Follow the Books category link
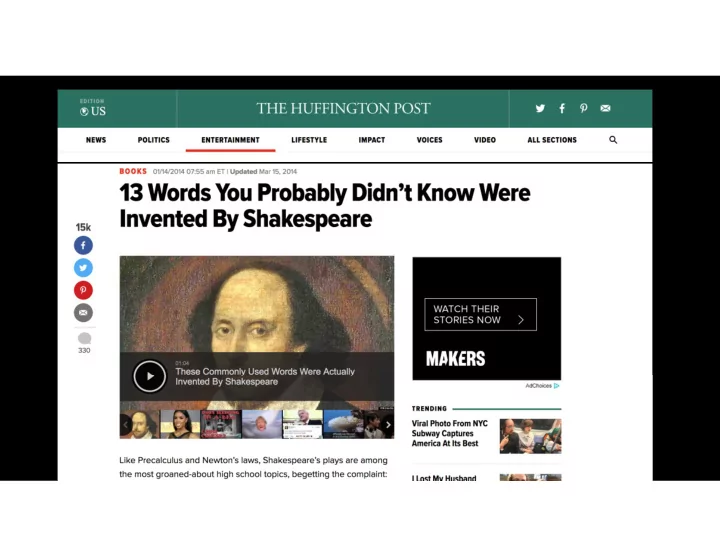The image size is (720, 557). pos(133,171)
